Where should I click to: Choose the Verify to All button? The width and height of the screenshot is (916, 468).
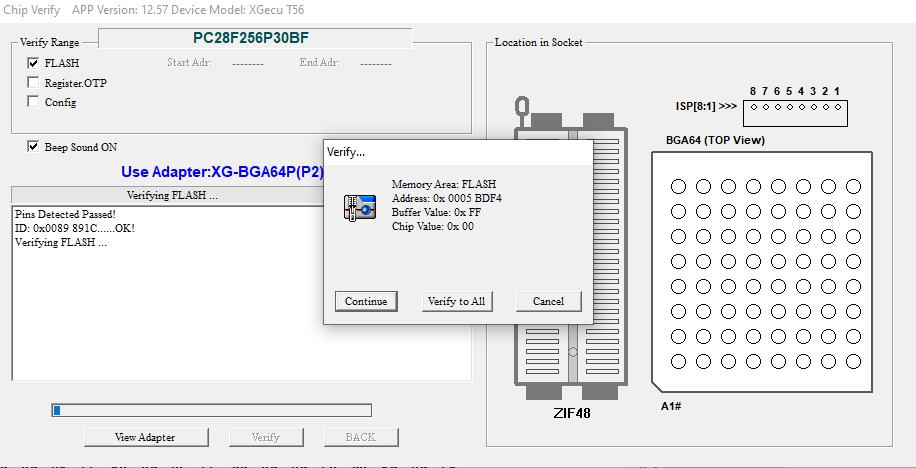(x=456, y=301)
